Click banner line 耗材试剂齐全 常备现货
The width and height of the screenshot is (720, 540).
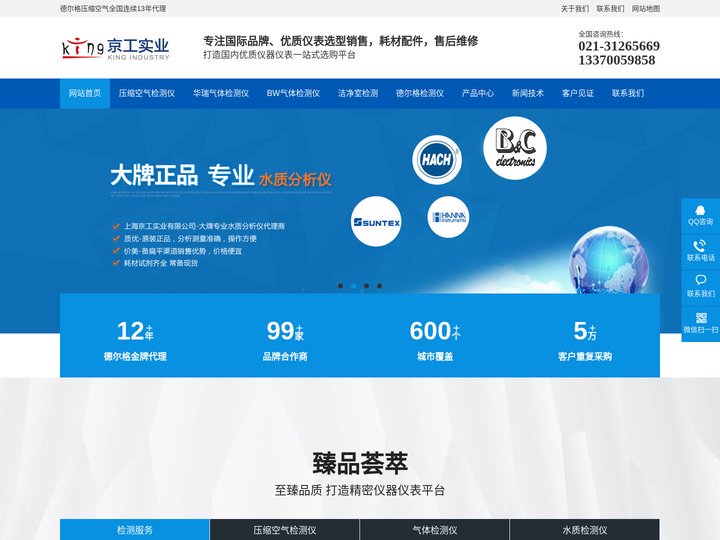tap(161, 263)
